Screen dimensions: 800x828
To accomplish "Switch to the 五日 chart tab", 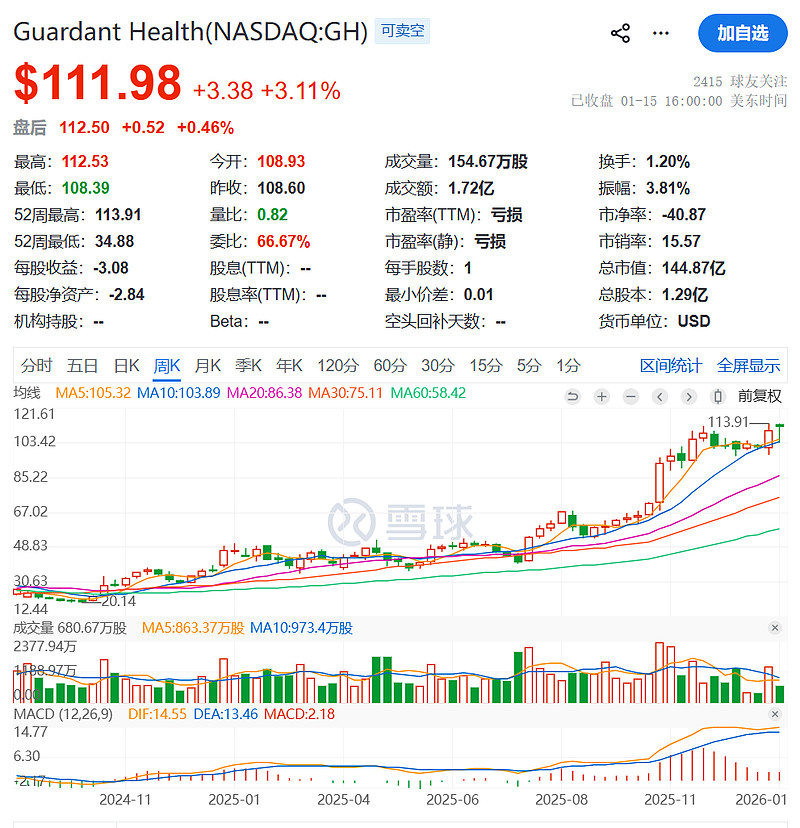I will pos(82,365).
